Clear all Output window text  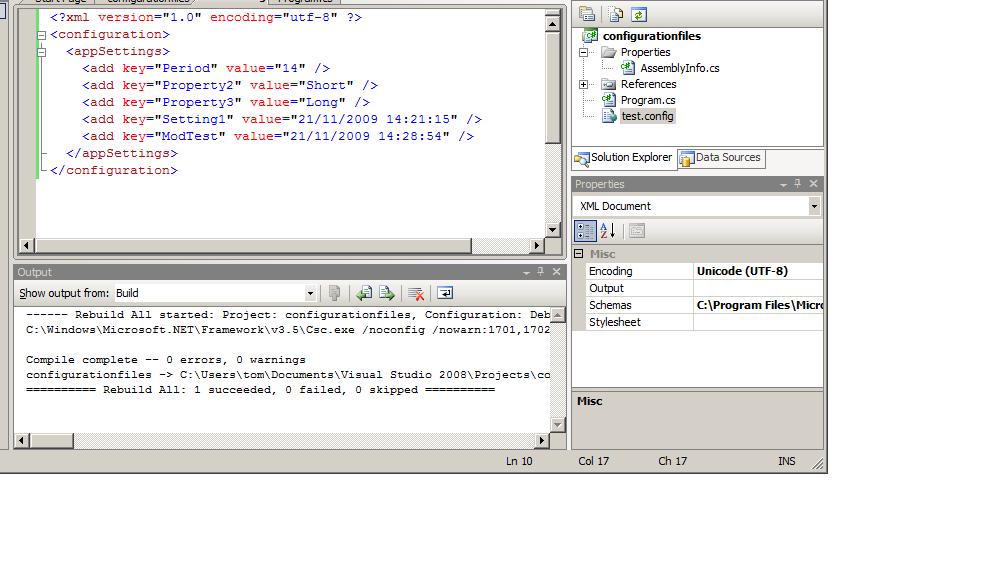(416, 293)
